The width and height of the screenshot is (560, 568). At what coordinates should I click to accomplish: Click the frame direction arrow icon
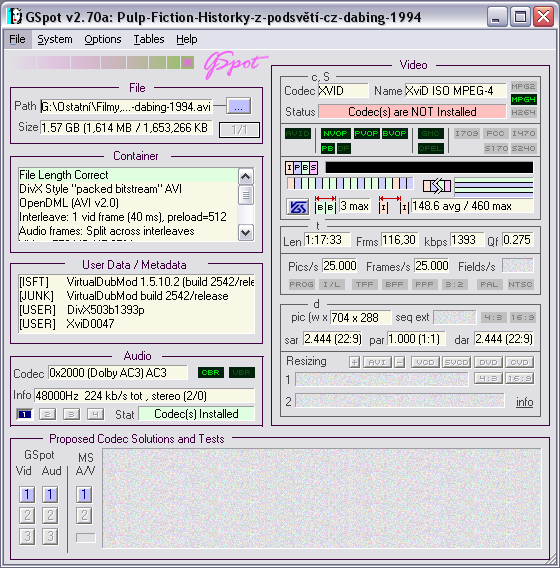(x=437, y=186)
